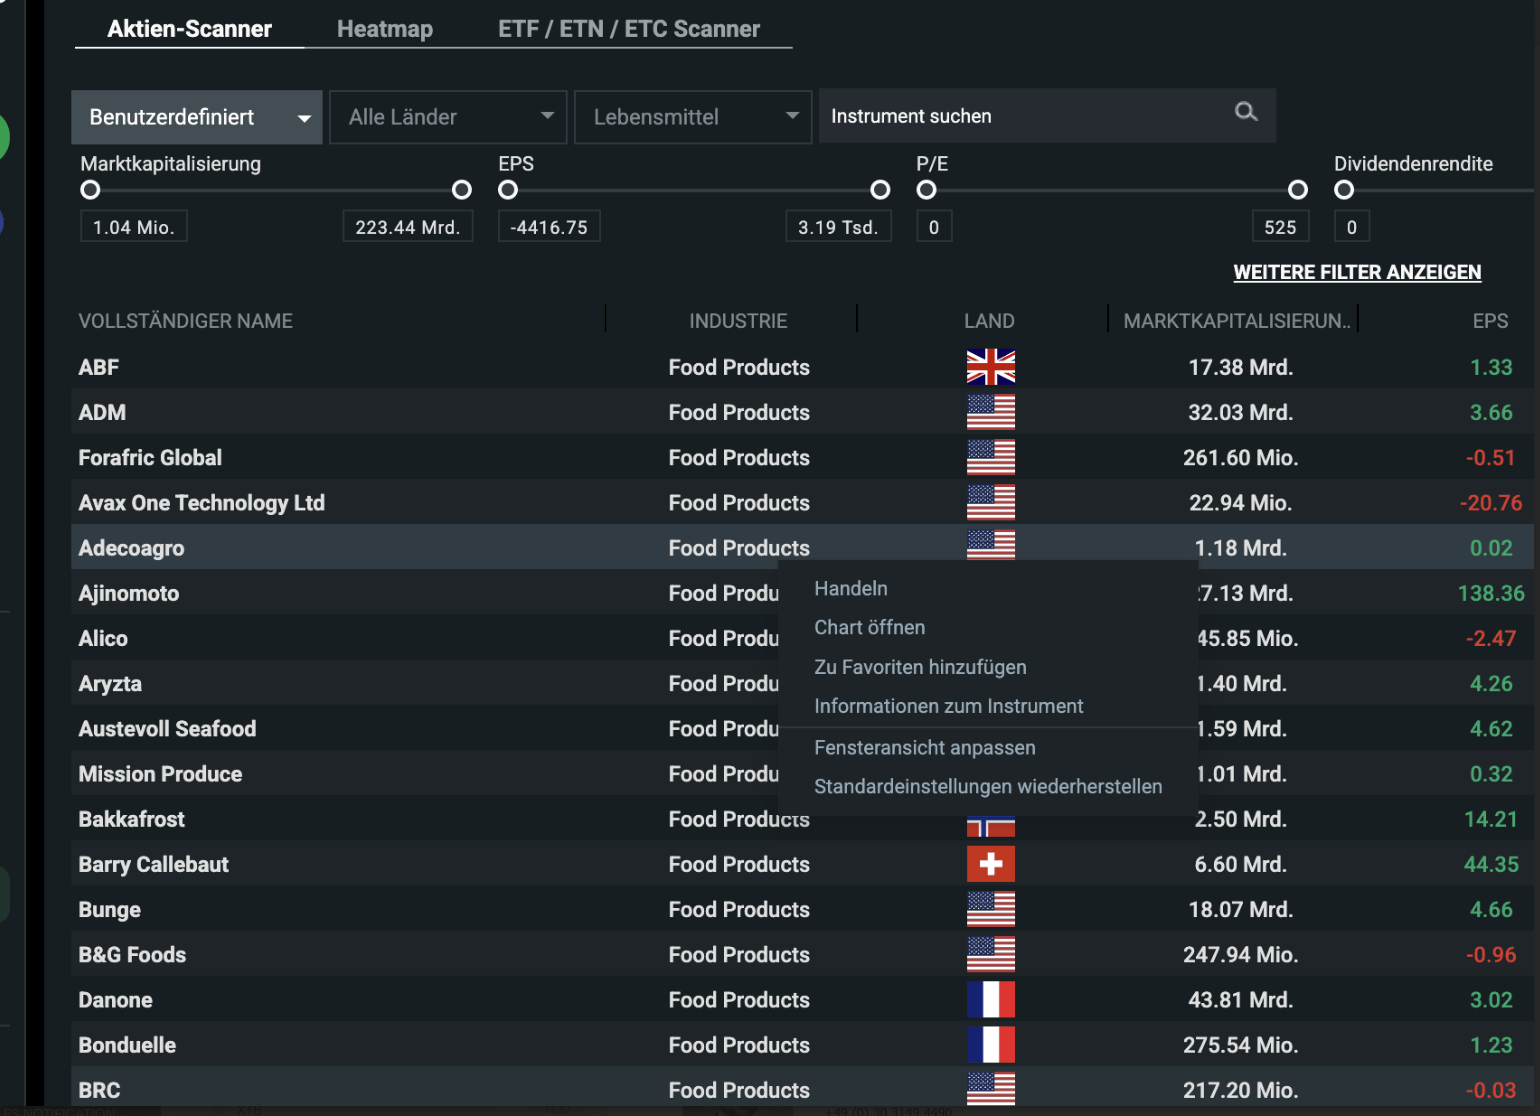Select the Avax One Technology Ltd name
The height and width of the screenshot is (1116, 1540).
(202, 503)
